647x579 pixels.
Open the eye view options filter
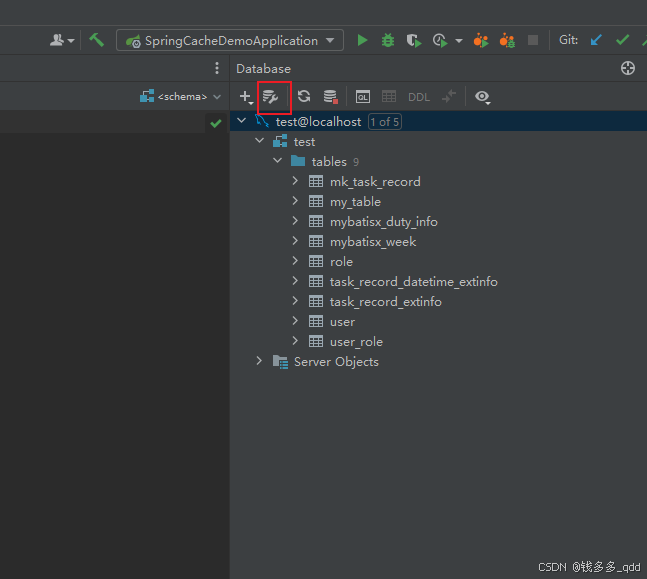pos(482,97)
